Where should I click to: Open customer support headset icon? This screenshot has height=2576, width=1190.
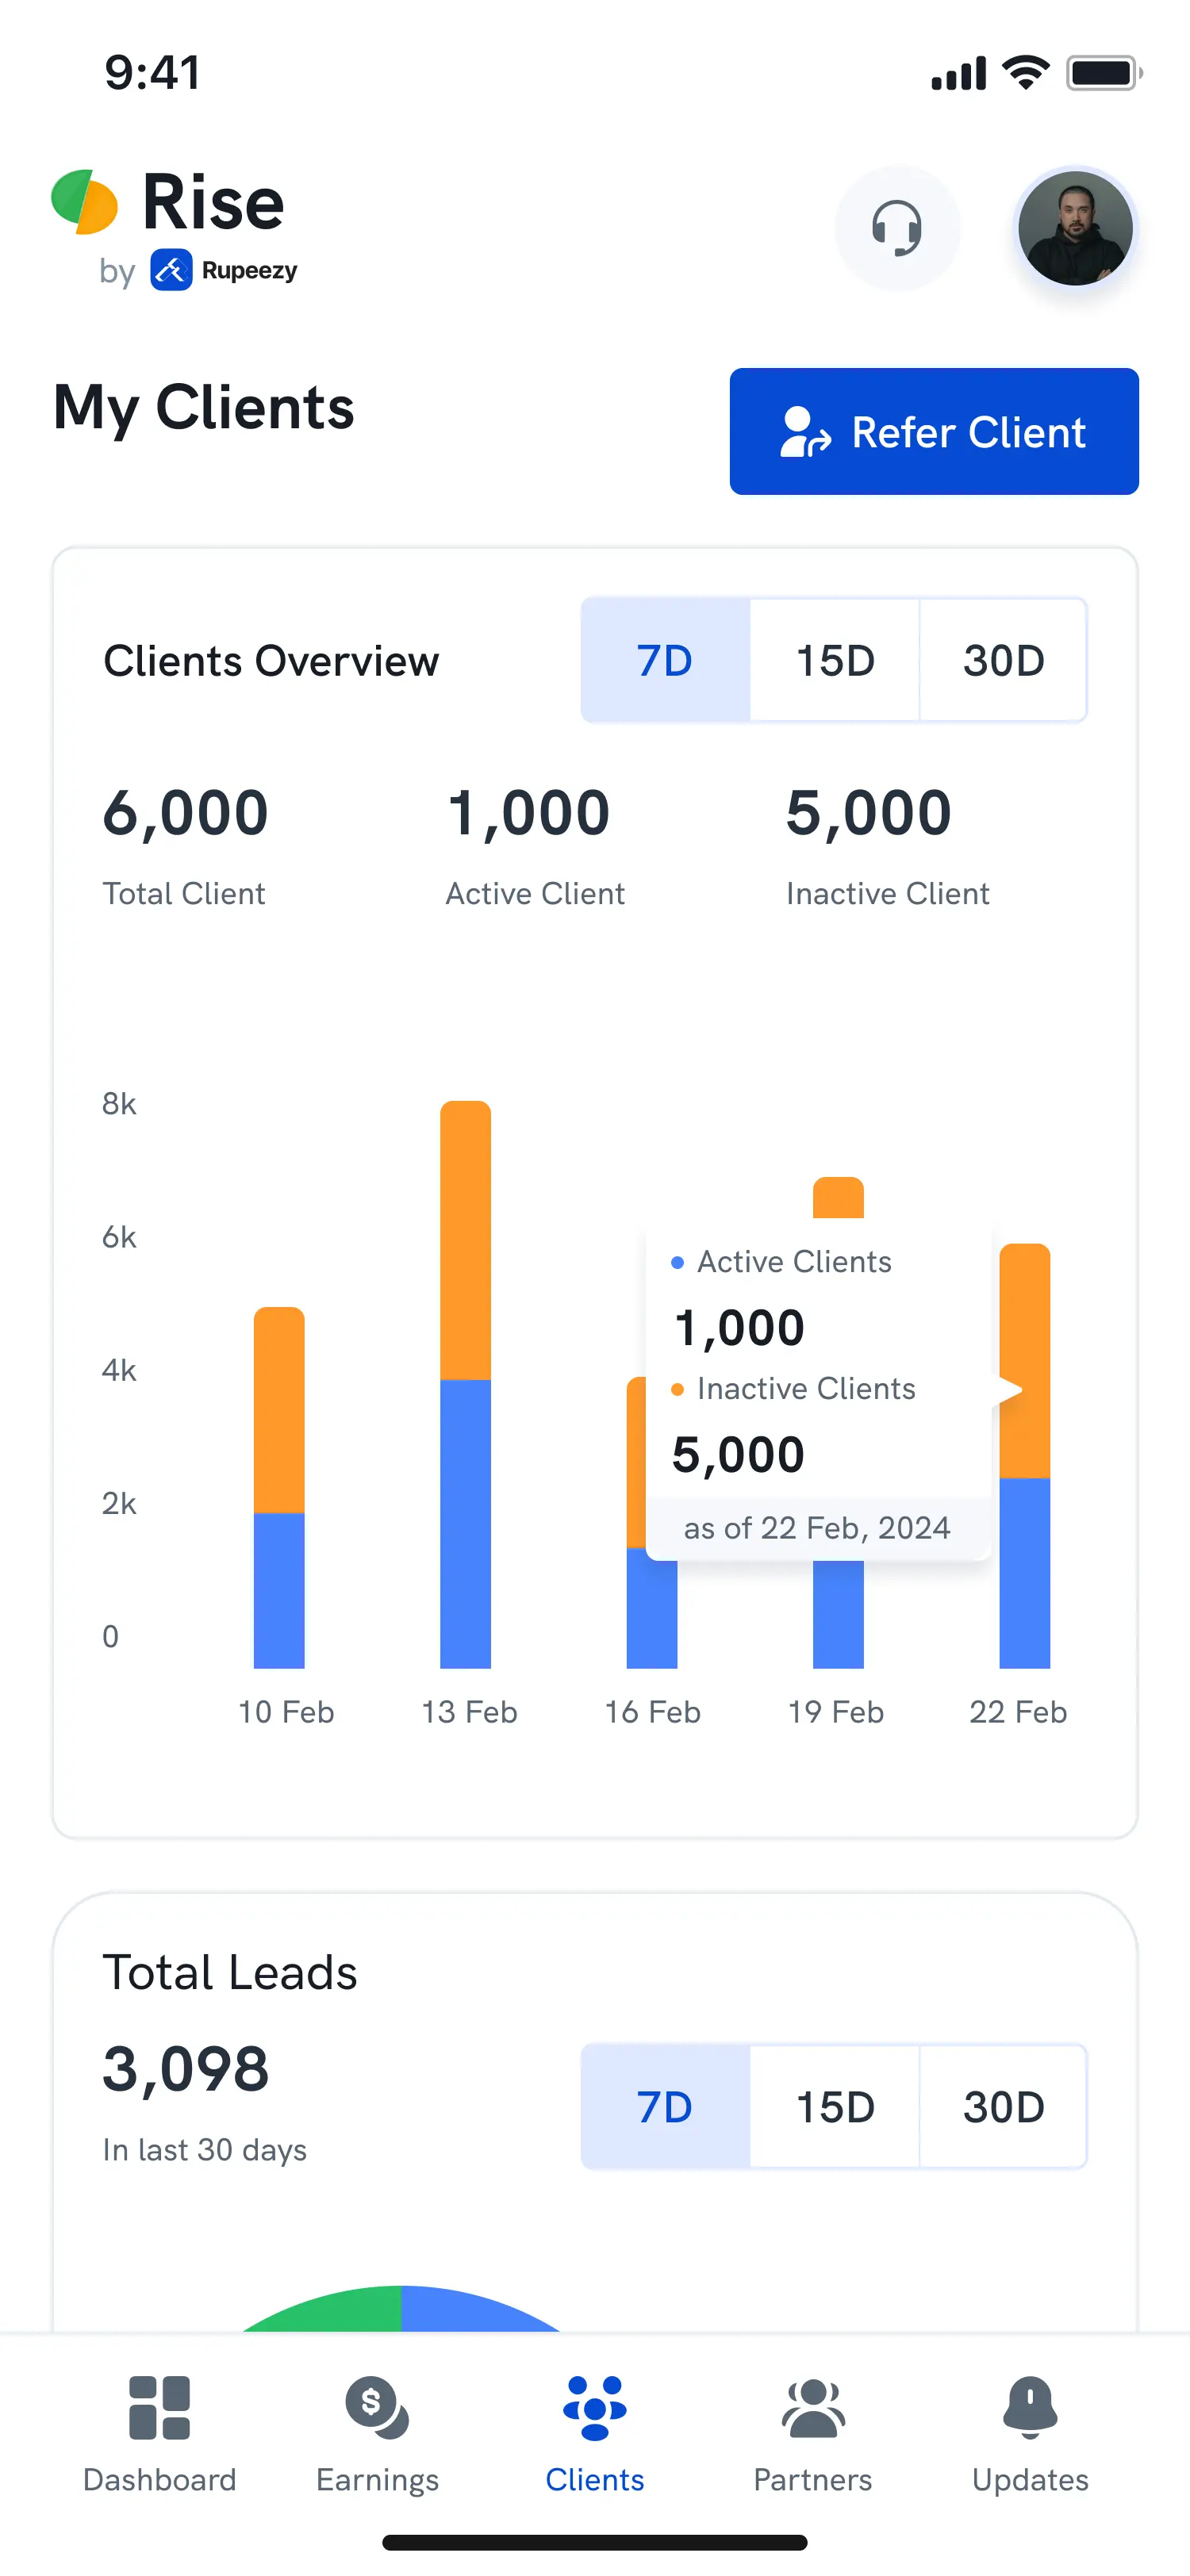[x=897, y=228]
